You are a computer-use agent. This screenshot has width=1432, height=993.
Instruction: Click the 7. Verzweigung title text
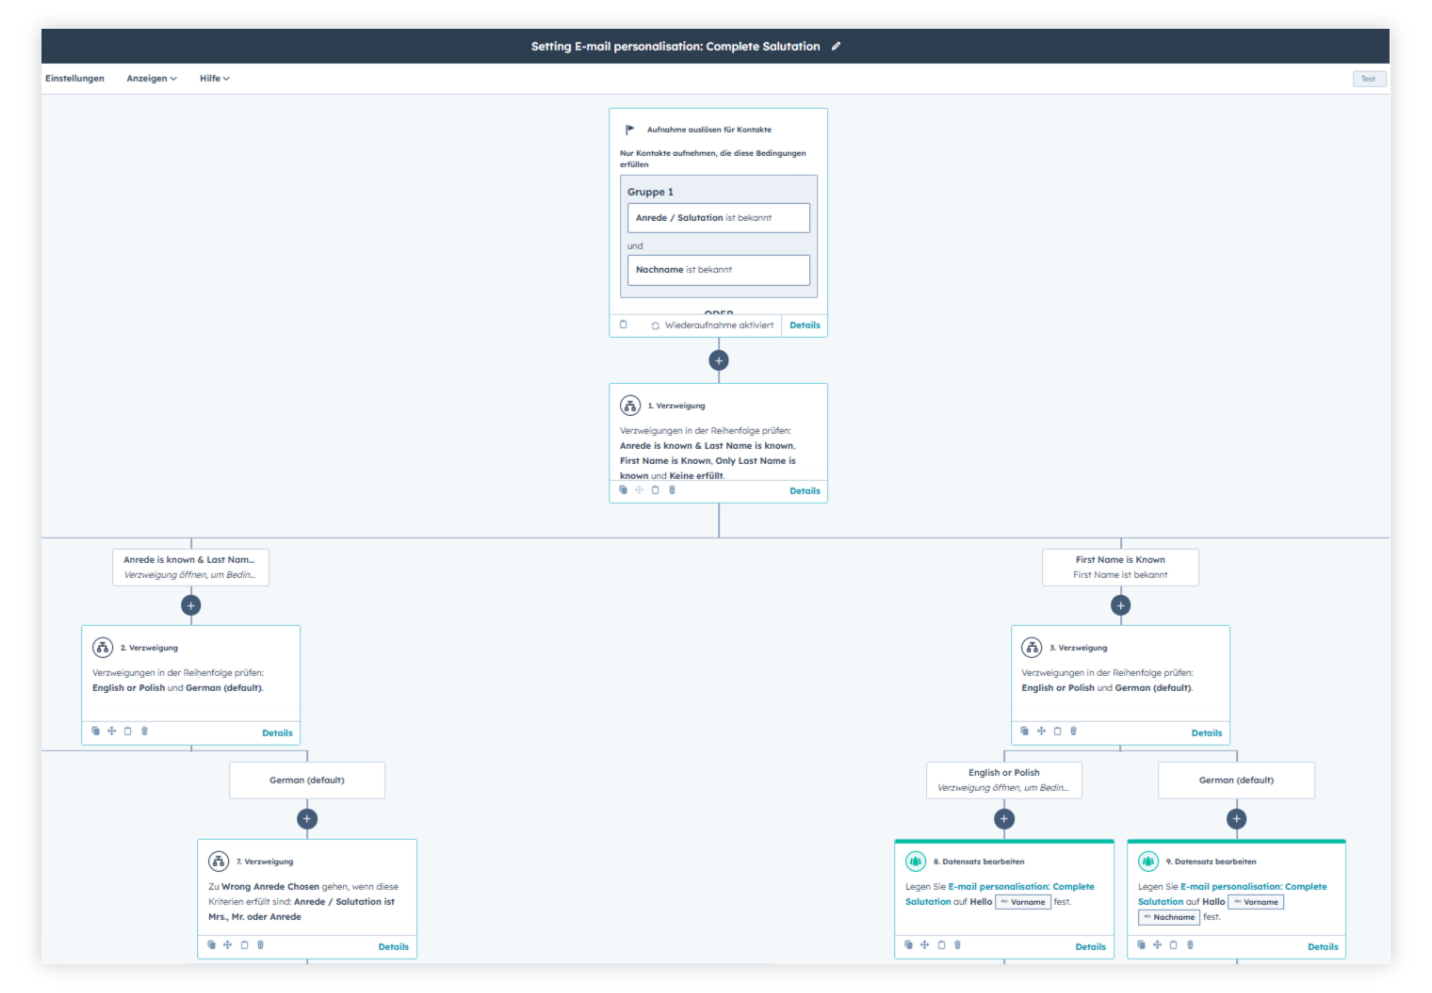[265, 861]
